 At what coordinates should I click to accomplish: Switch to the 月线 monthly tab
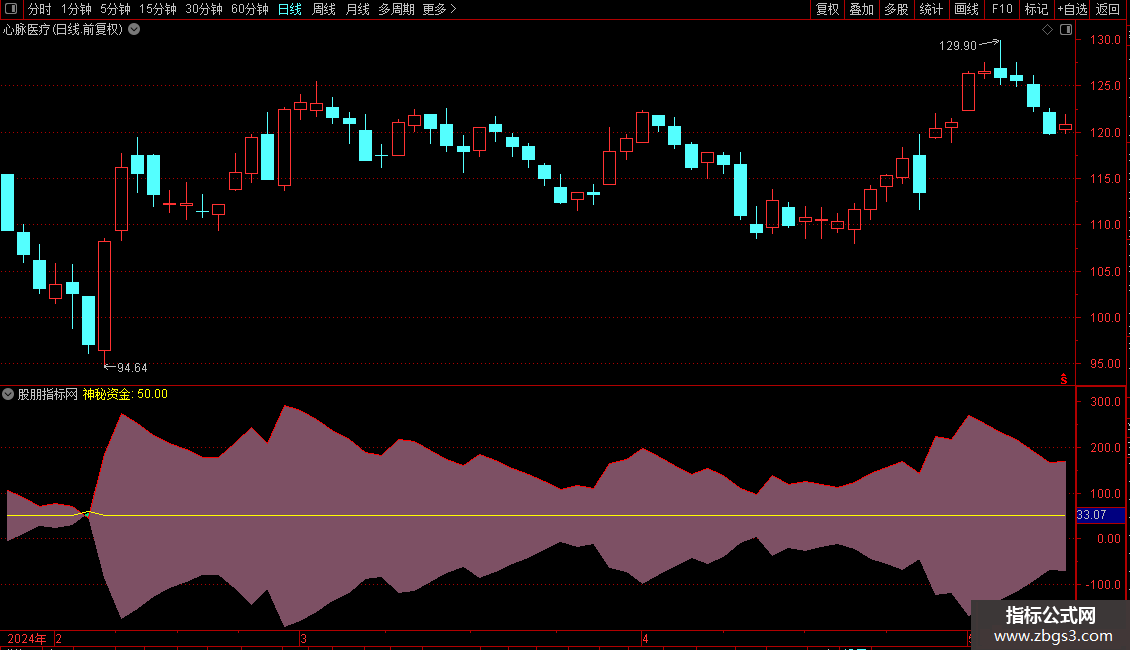pos(357,9)
